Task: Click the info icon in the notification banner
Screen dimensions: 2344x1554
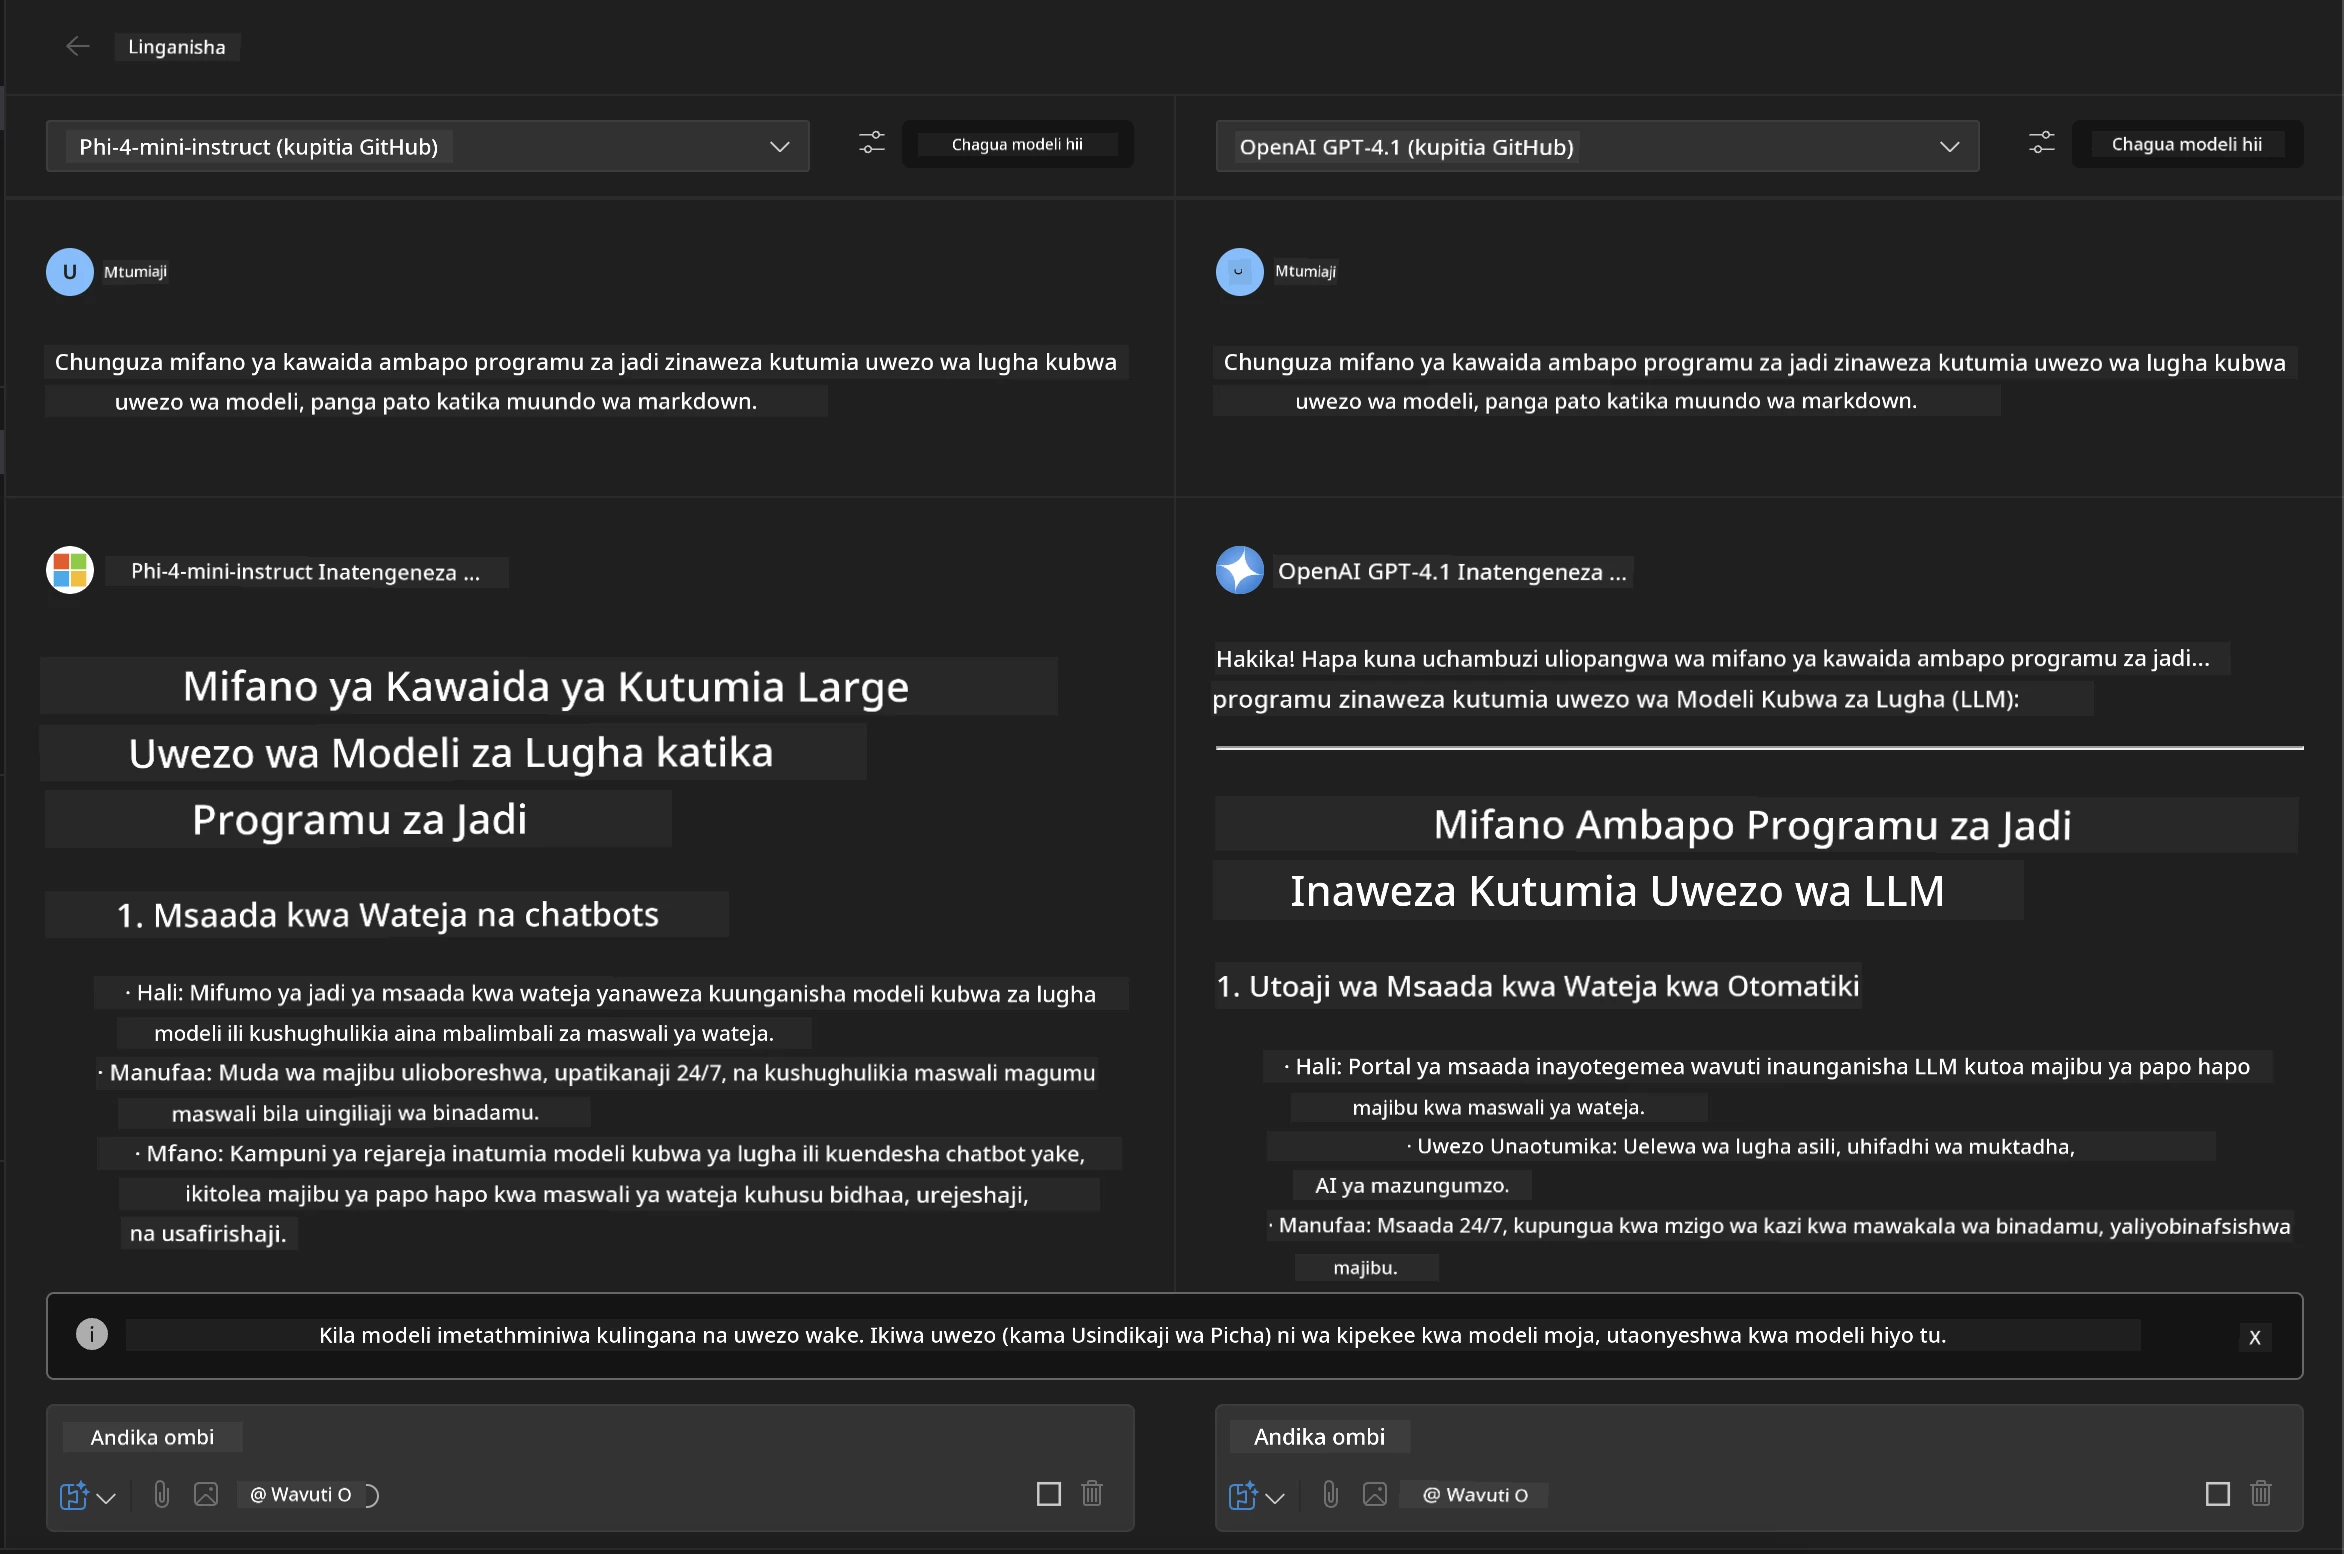Action: 92,1334
